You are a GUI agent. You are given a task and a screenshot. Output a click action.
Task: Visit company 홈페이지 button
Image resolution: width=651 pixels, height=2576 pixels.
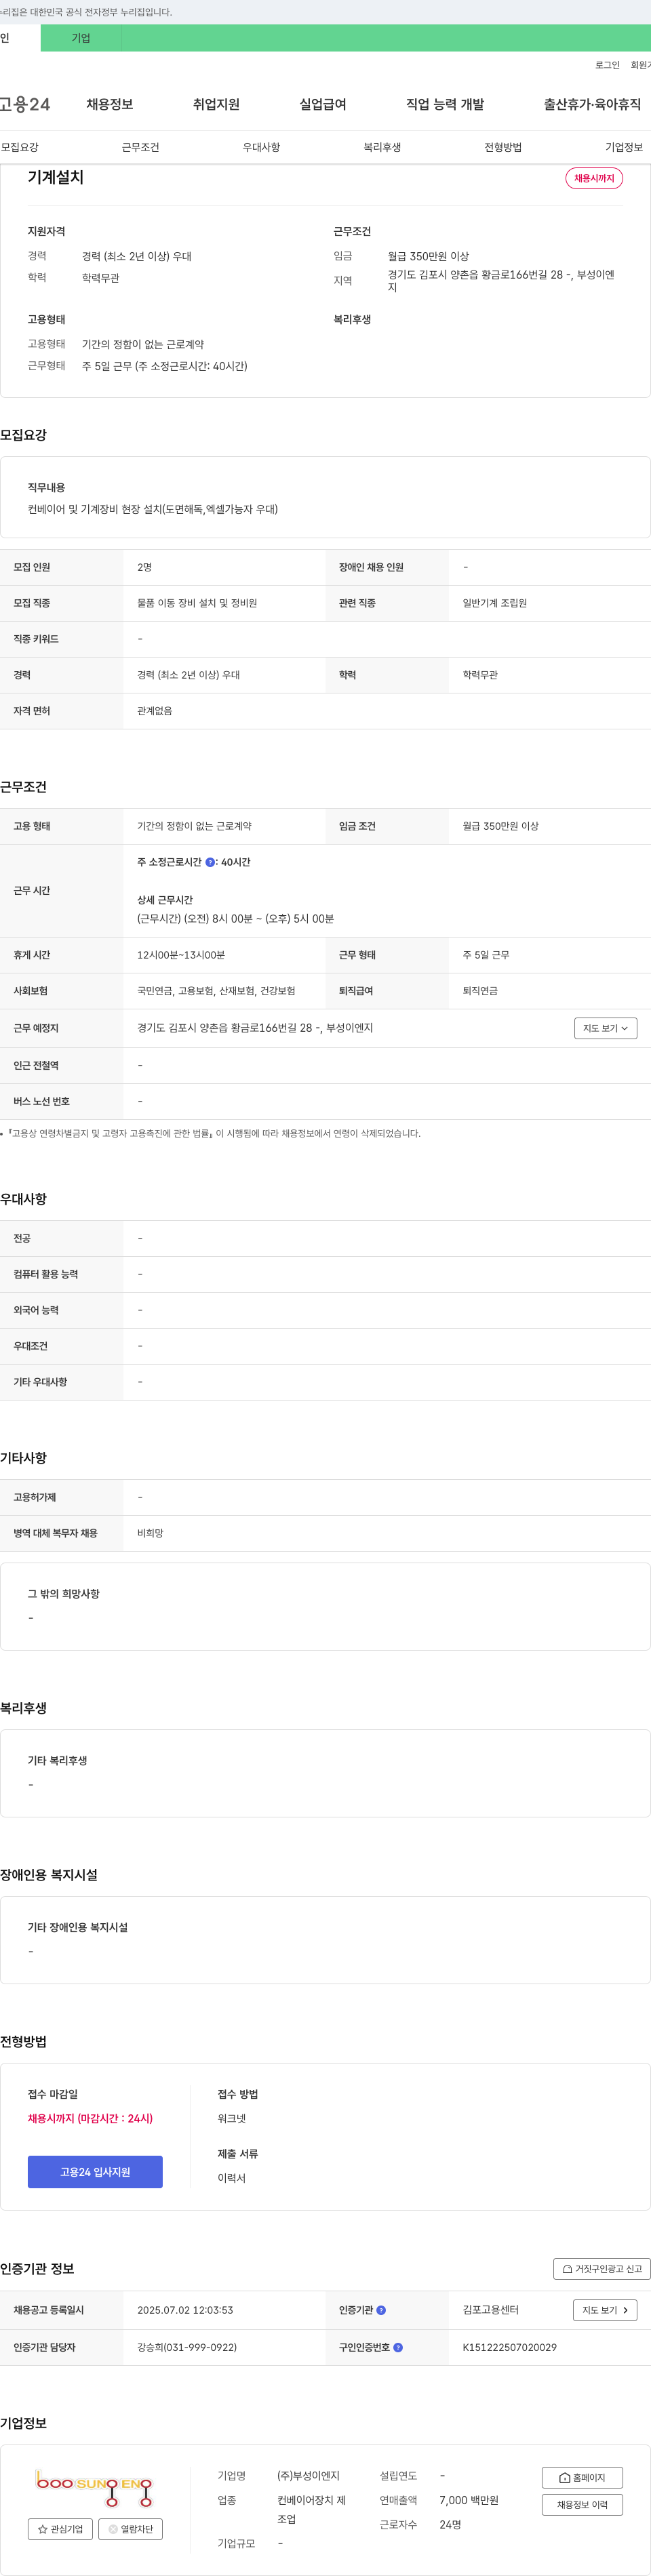click(582, 2477)
